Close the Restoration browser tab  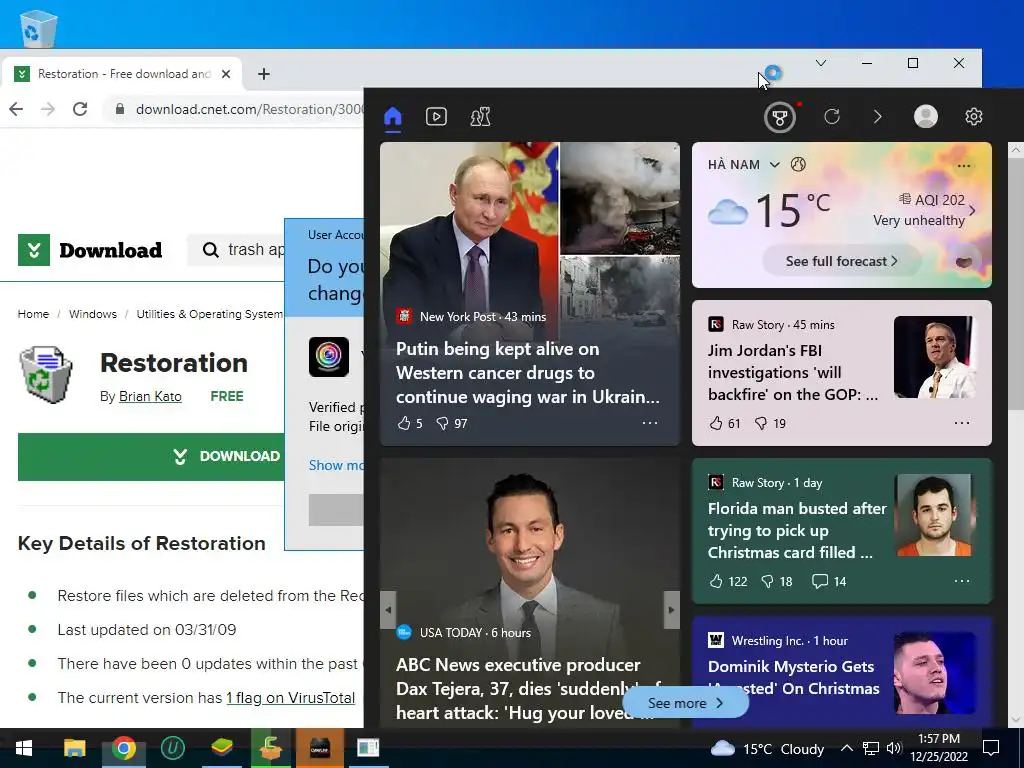click(x=226, y=74)
